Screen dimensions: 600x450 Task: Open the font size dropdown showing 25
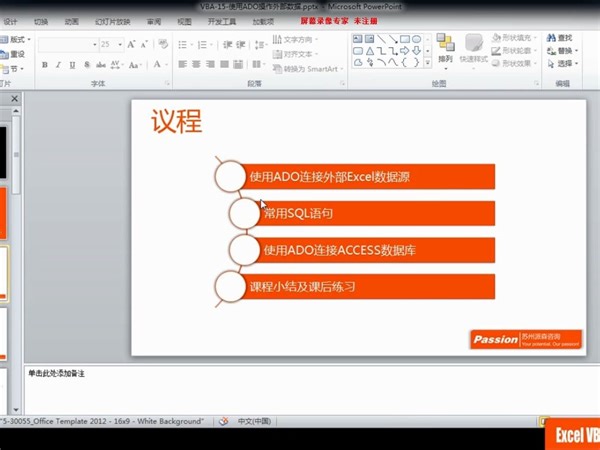(120, 45)
